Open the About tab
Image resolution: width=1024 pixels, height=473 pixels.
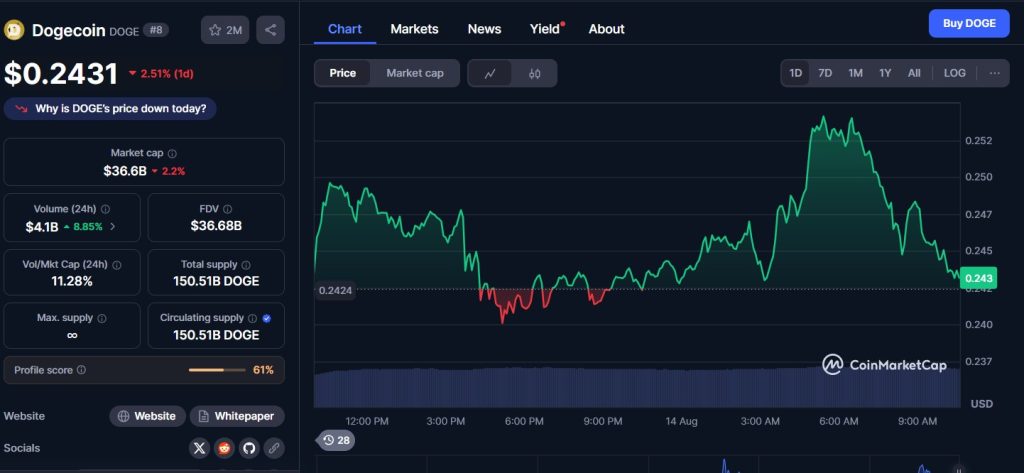tap(607, 29)
